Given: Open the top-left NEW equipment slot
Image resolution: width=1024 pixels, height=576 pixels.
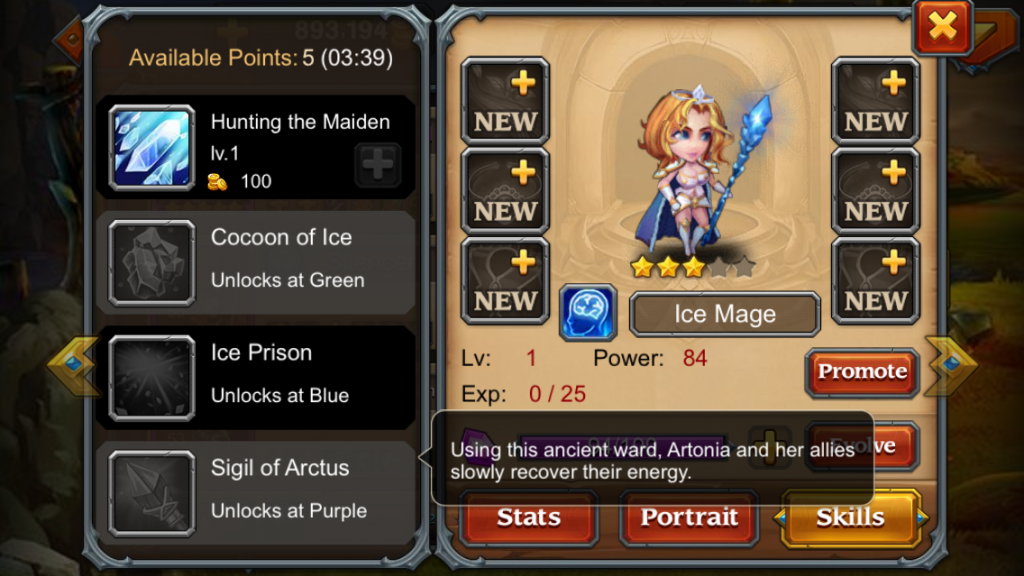Looking at the screenshot, I should click(505, 101).
